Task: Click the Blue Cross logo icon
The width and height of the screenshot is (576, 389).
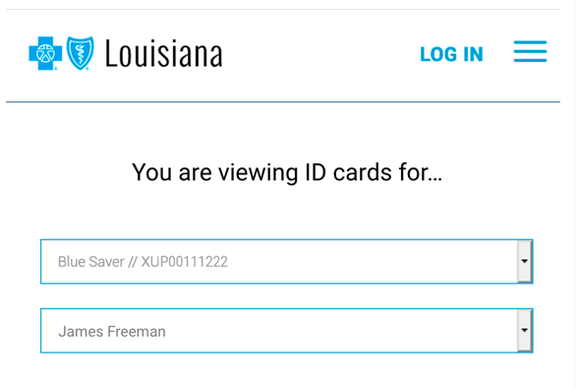Action: point(45,53)
